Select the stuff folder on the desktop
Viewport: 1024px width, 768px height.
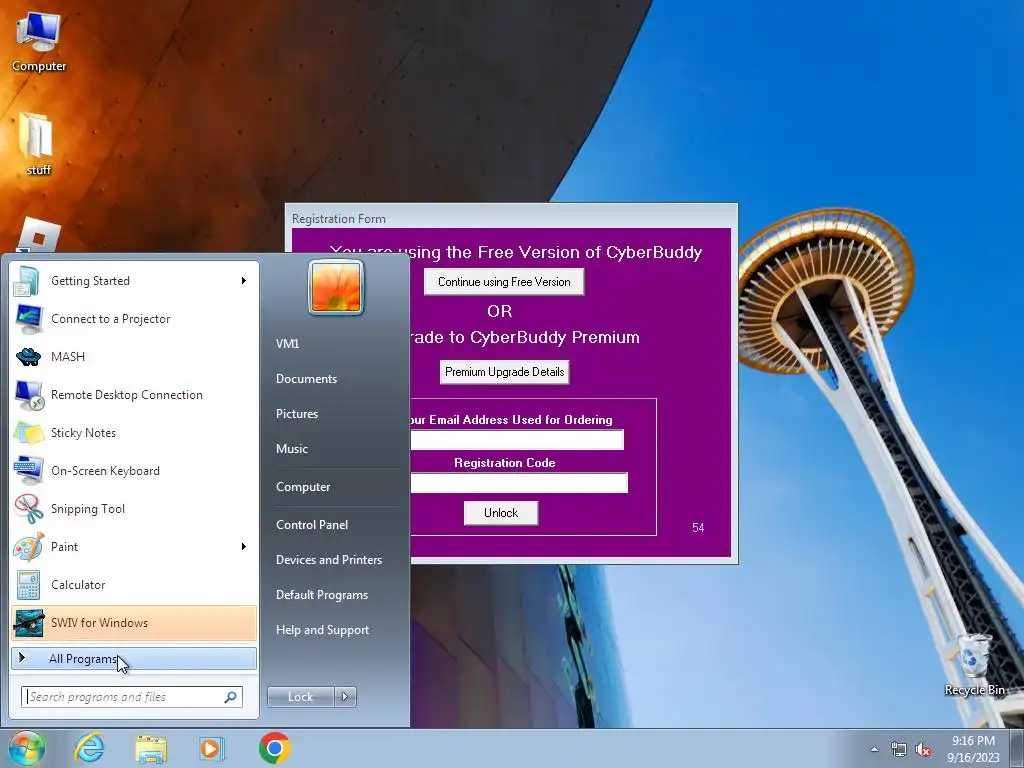(38, 144)
